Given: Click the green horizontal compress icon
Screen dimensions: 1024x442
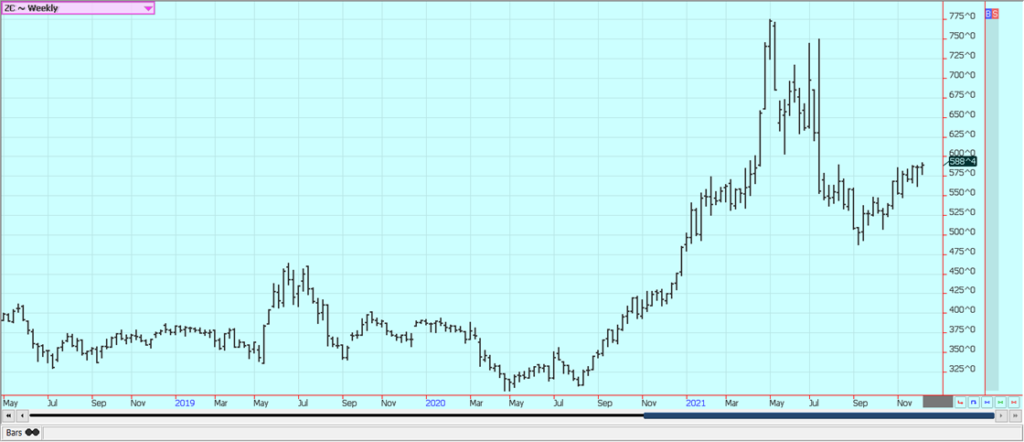Looking at the screenshot, I should click(1000, 402).
